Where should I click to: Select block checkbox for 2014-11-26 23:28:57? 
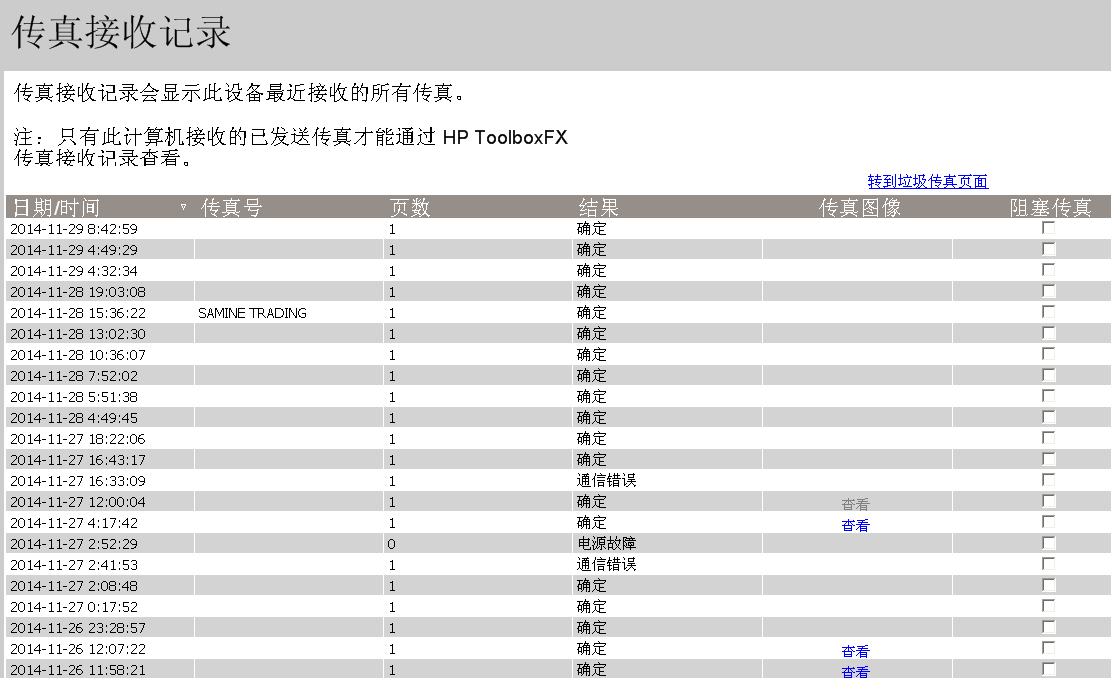(1048, 627)
